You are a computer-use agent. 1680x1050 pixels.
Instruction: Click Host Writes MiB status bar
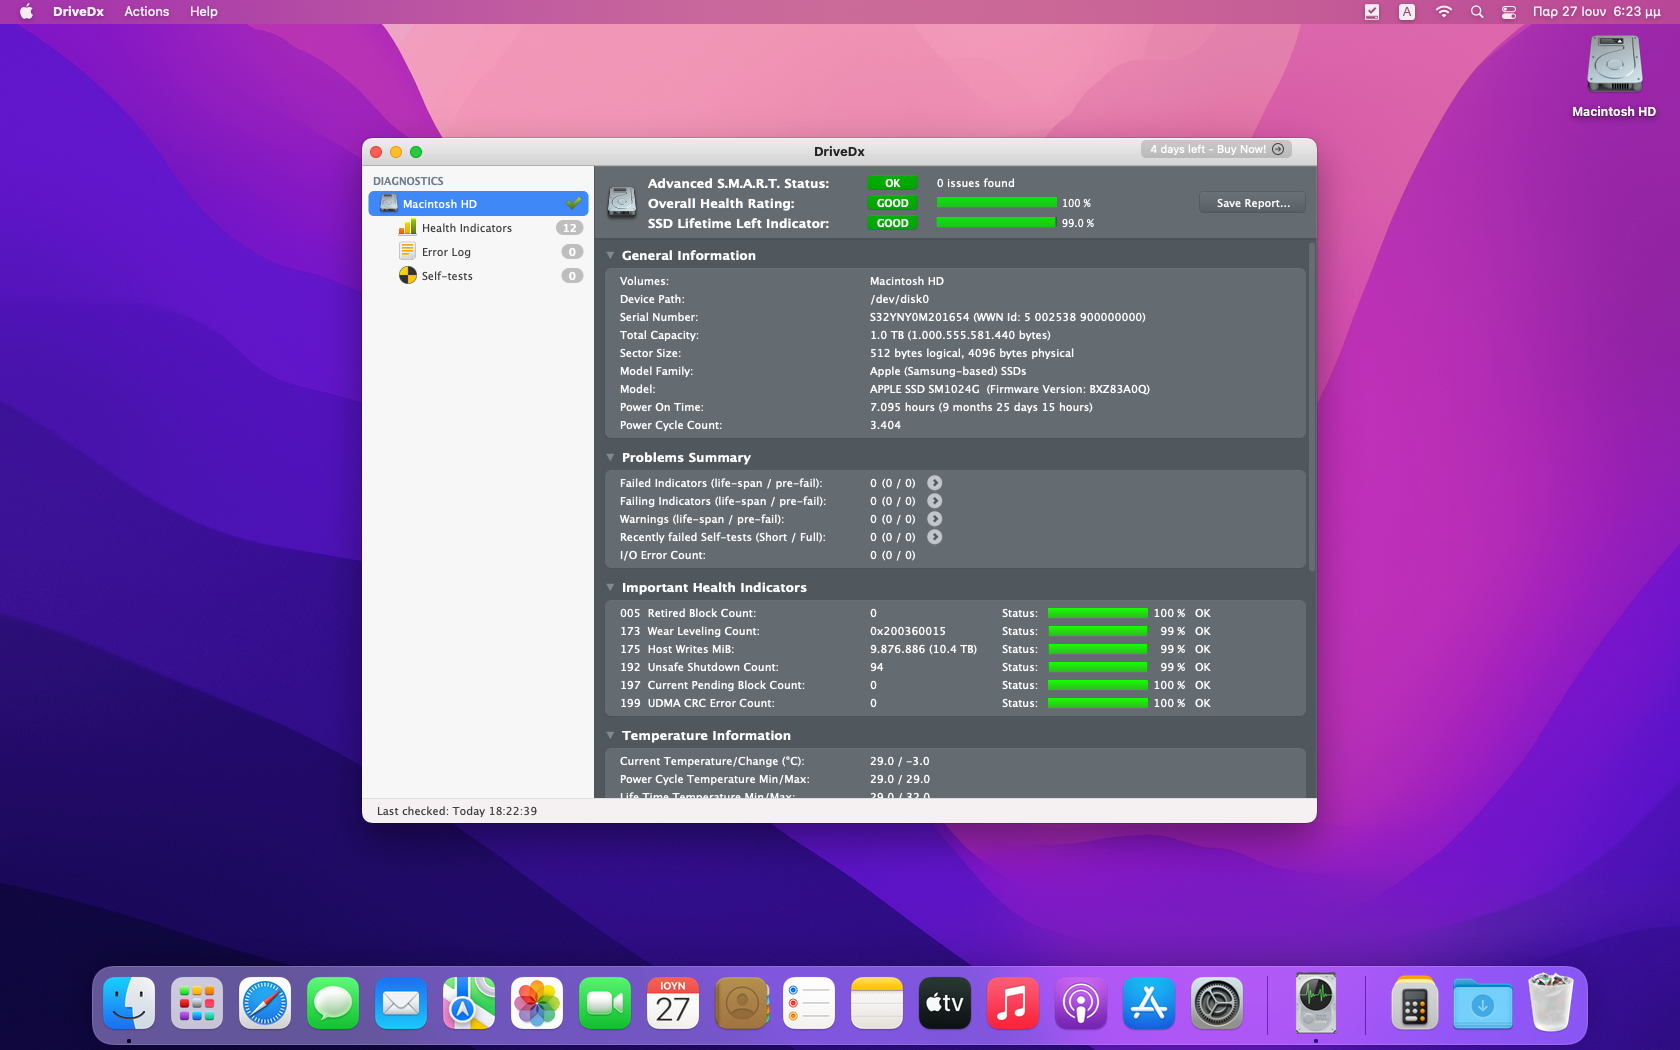point(1097,649)
